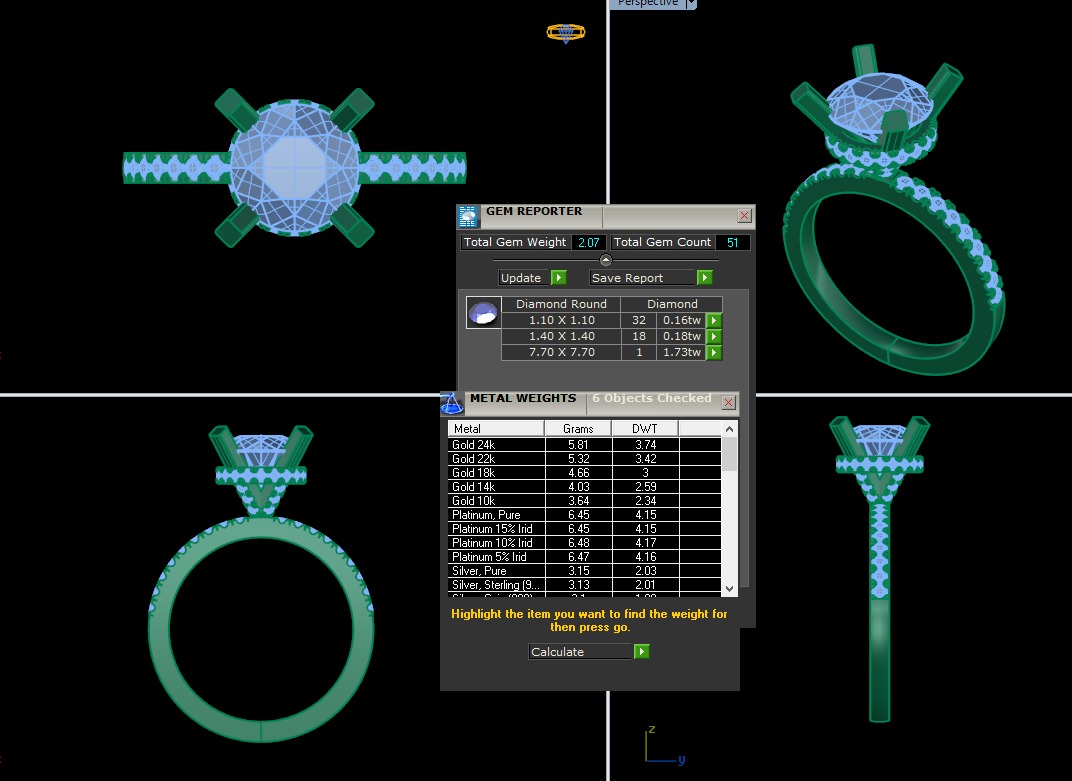Close the Metal Weights panel
This screenshot has width=1072, height=781.
pos(728,403)
